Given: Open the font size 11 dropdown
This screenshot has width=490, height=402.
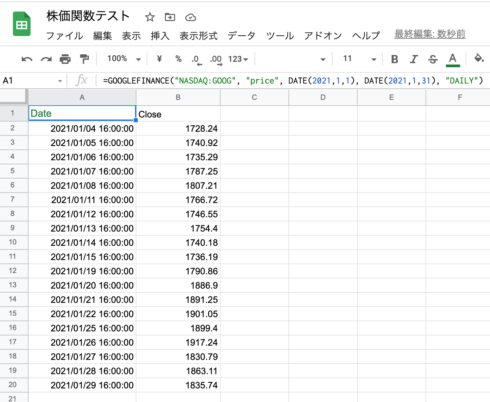Looking at the screenshot, I should [x=359, y=59].
